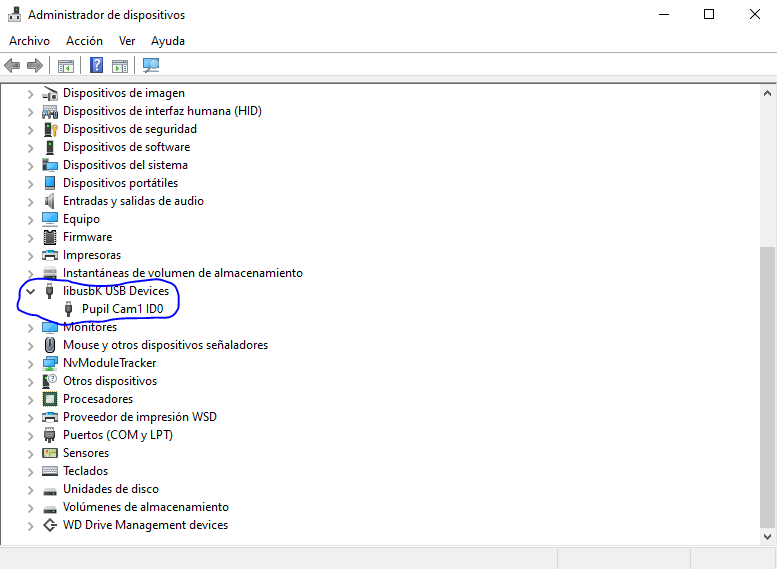777x569 pixels.
Task: Click the Back arrow toolbar icon
Action: [12, 65]
